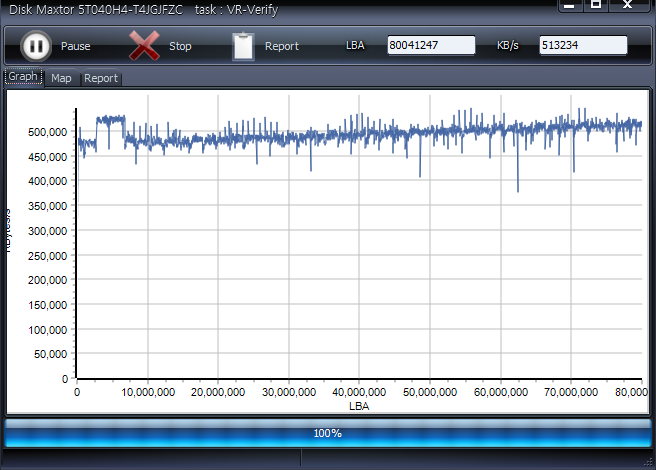Close the disk verify window

pos(628,5)
